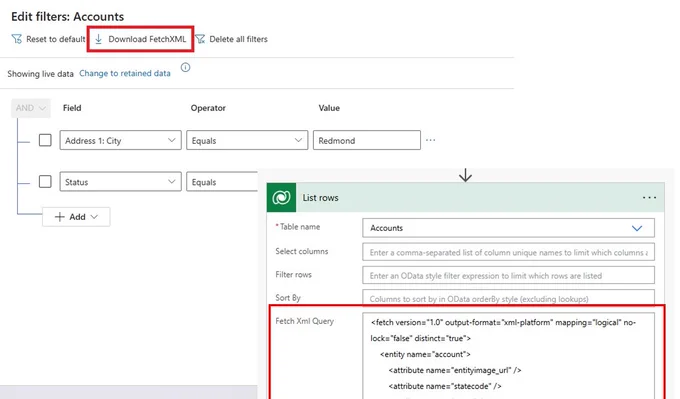Image resolution: width=680 pixels, height=399 pixels.
Task: Click the Delete all filters icon
Action: pos(200,39)
